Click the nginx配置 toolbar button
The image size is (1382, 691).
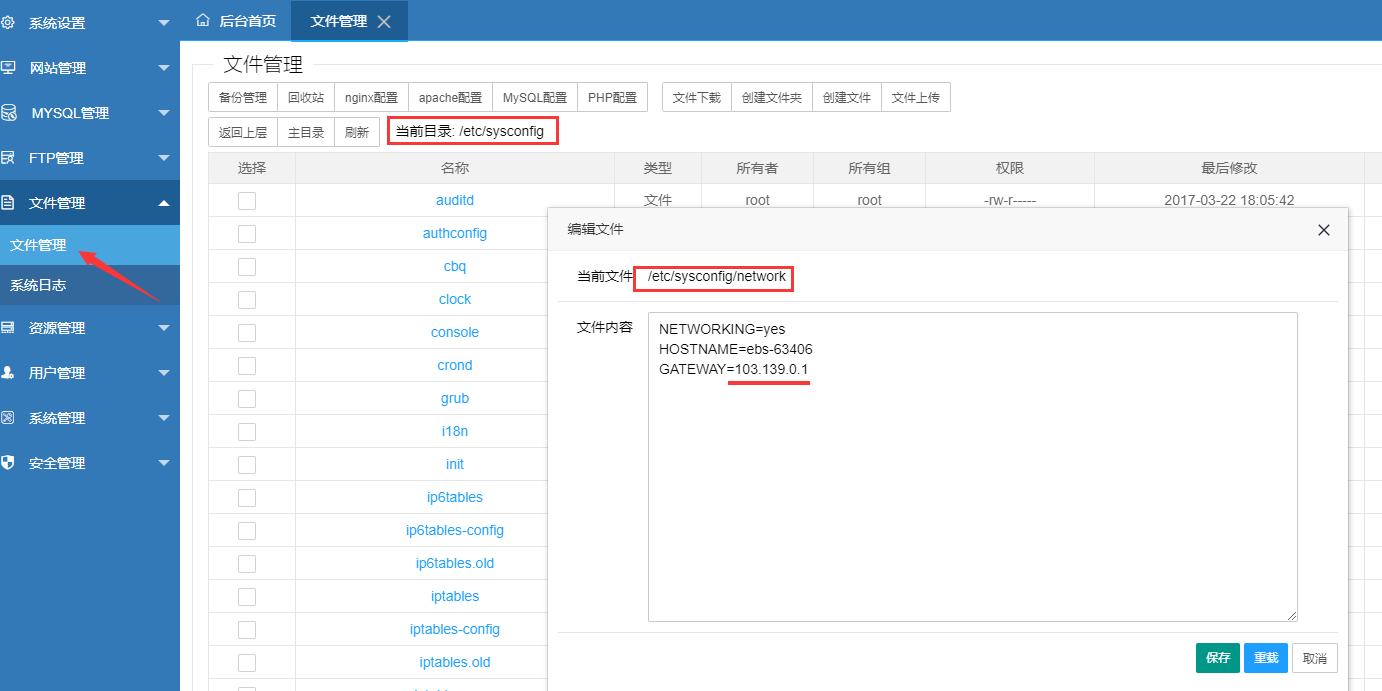click(x=371, y=98)
